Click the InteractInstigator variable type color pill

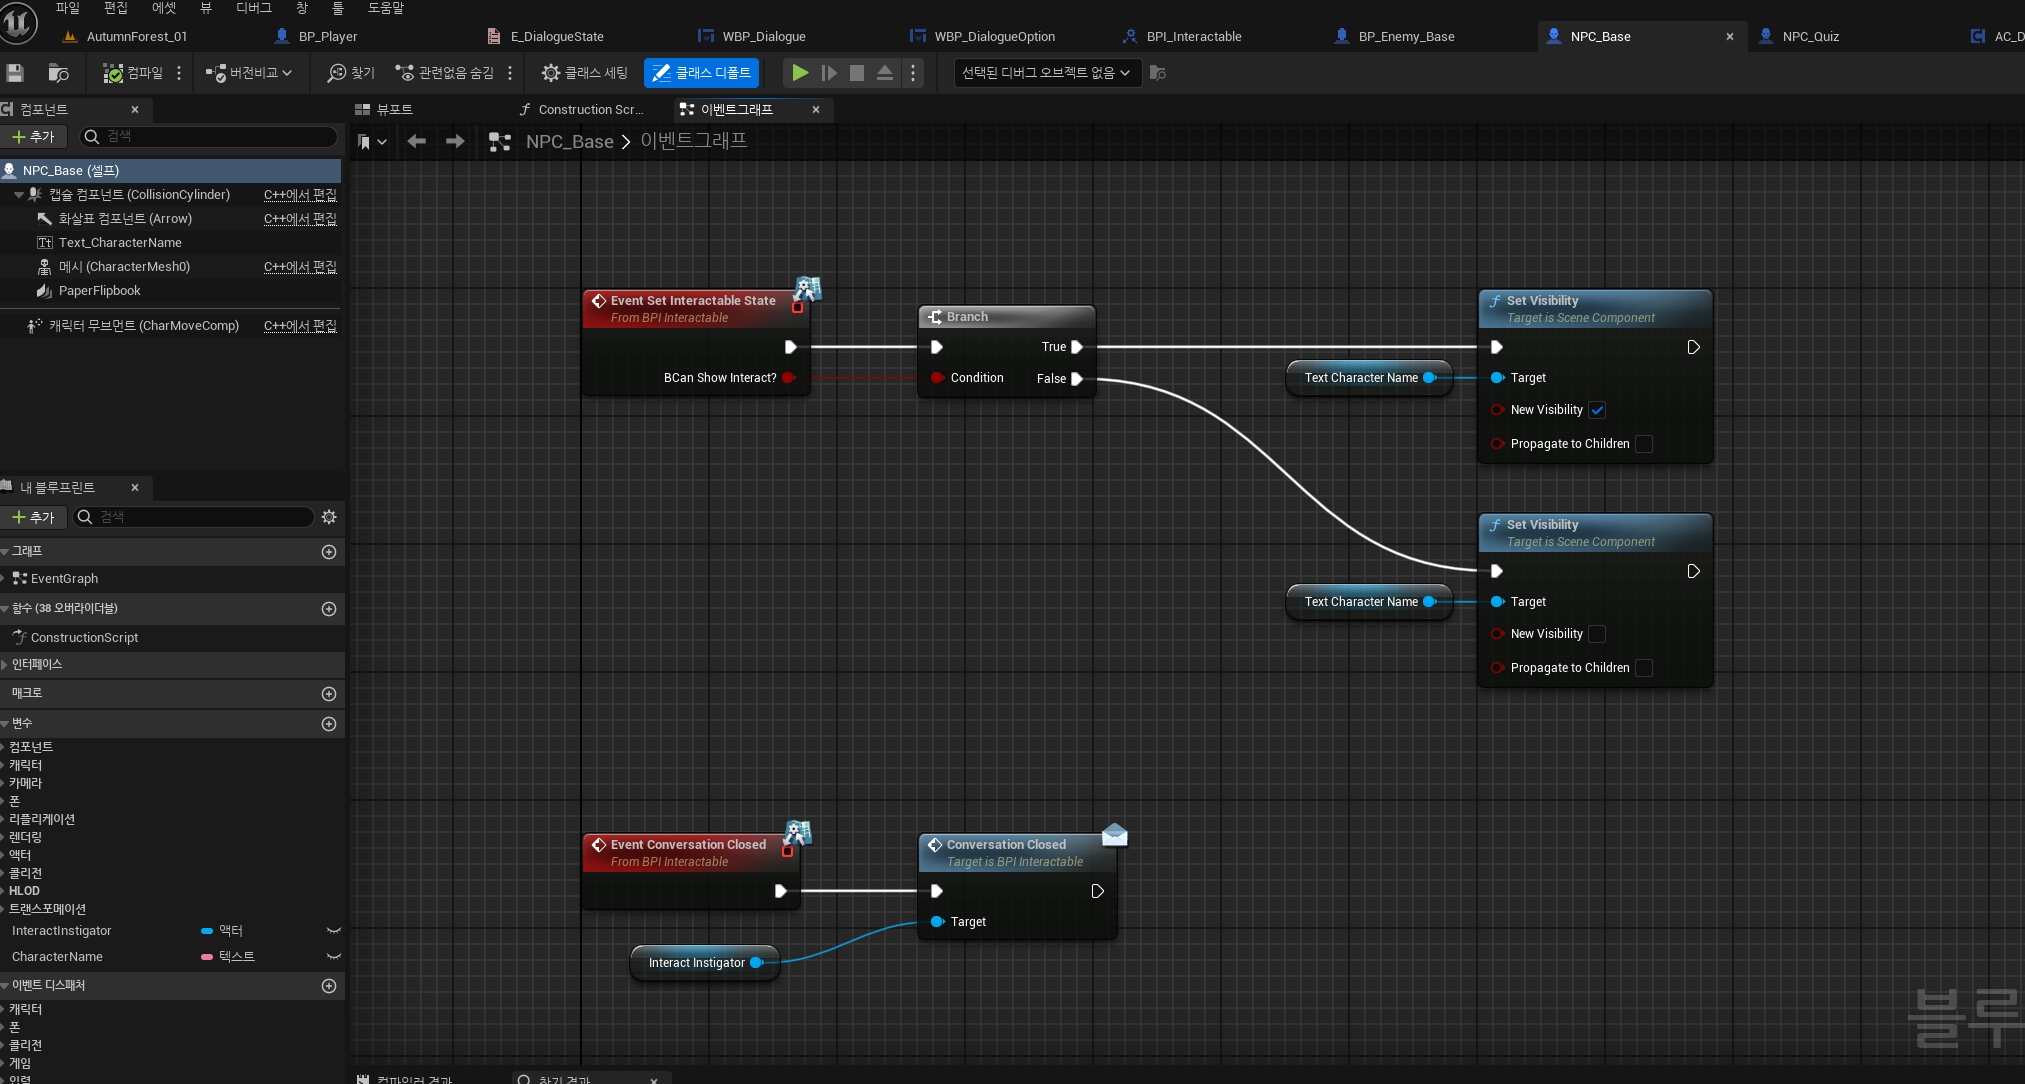coord(207,931)
